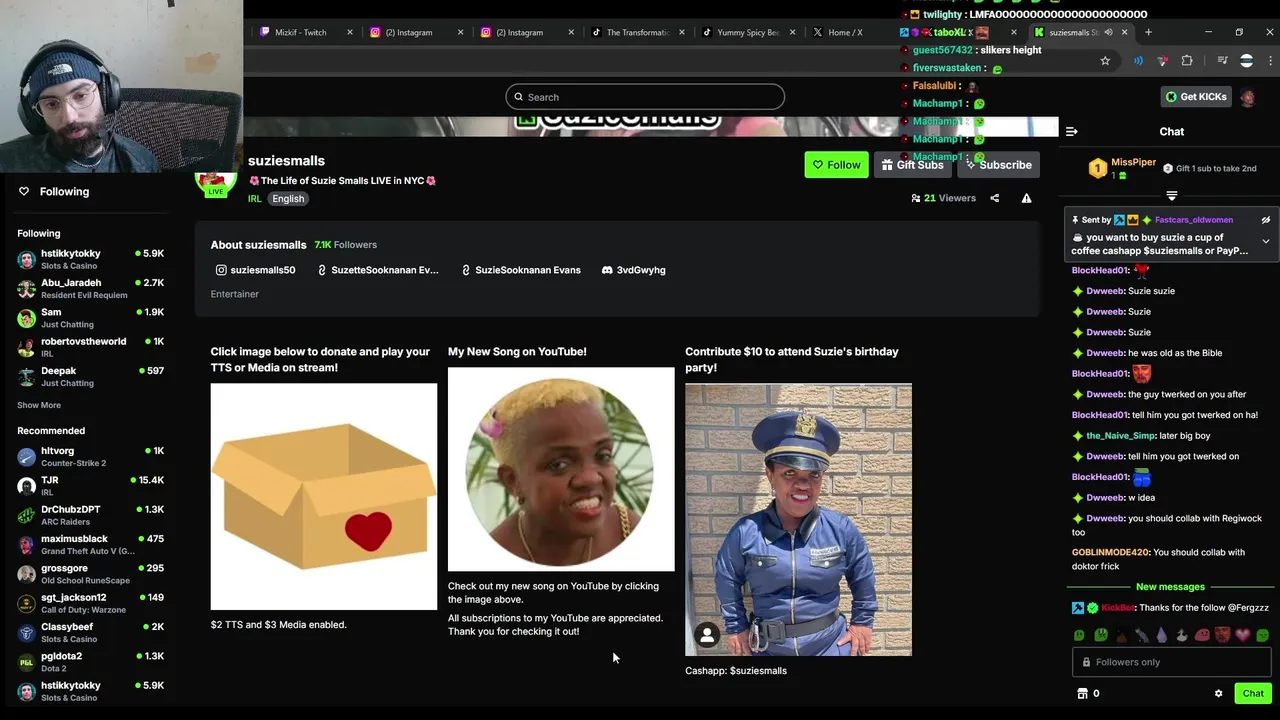Insert the pink heart quick emote
This screenshot has width=1280, height=720.
1243,635
